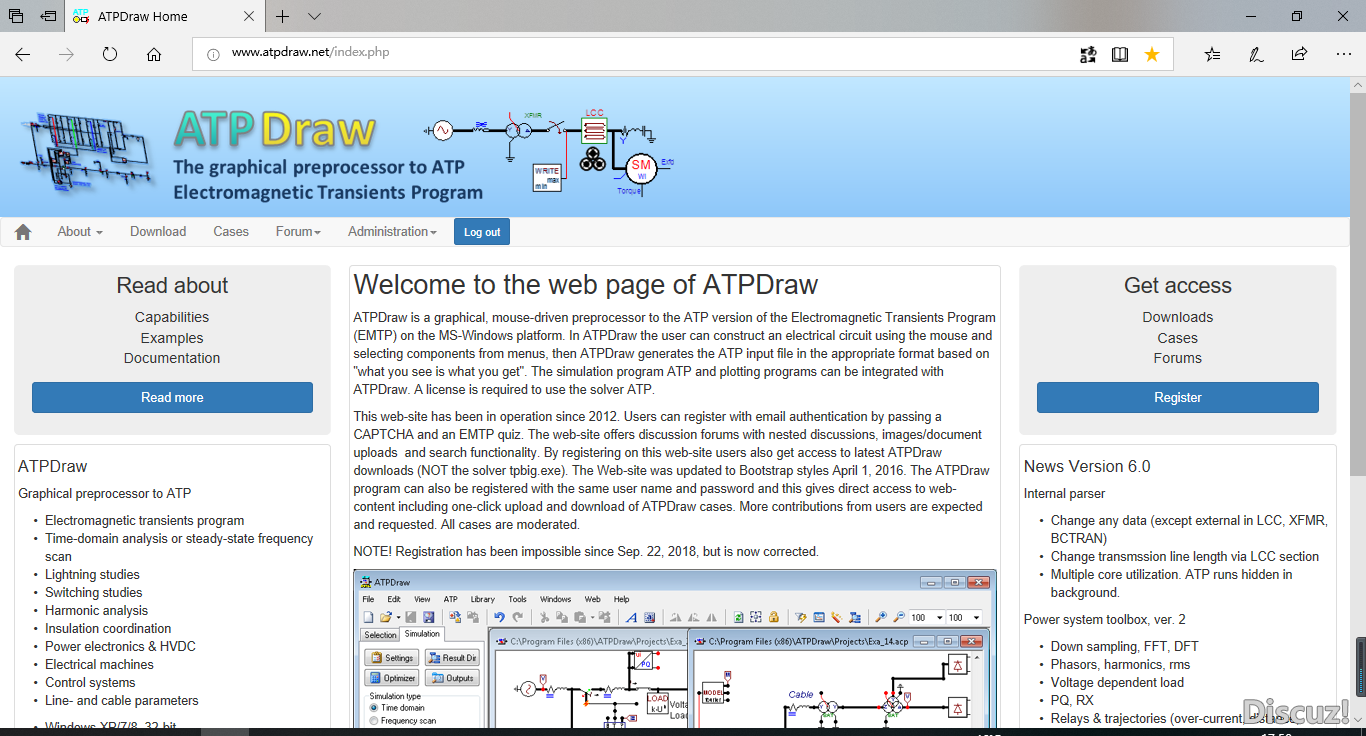Expand the About dropdown menu

79,231
